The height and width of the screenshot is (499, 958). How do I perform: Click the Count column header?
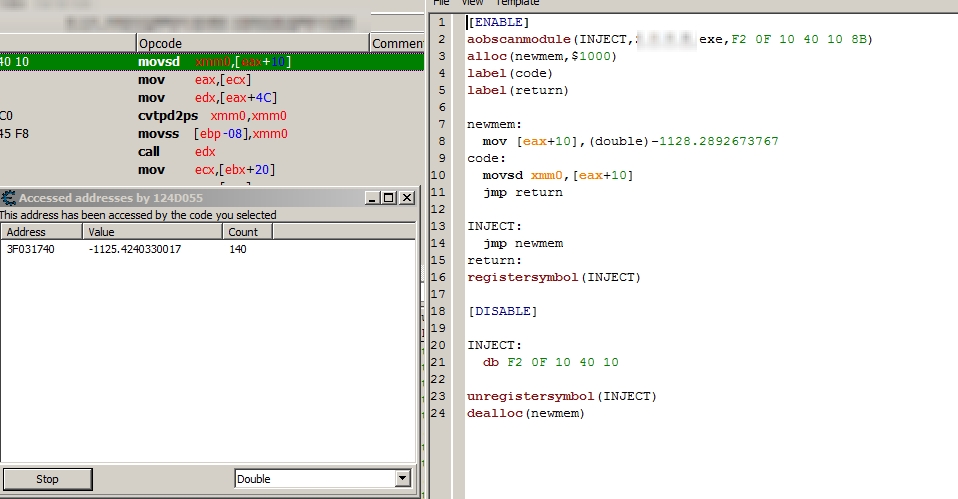(x=244, y=231)
